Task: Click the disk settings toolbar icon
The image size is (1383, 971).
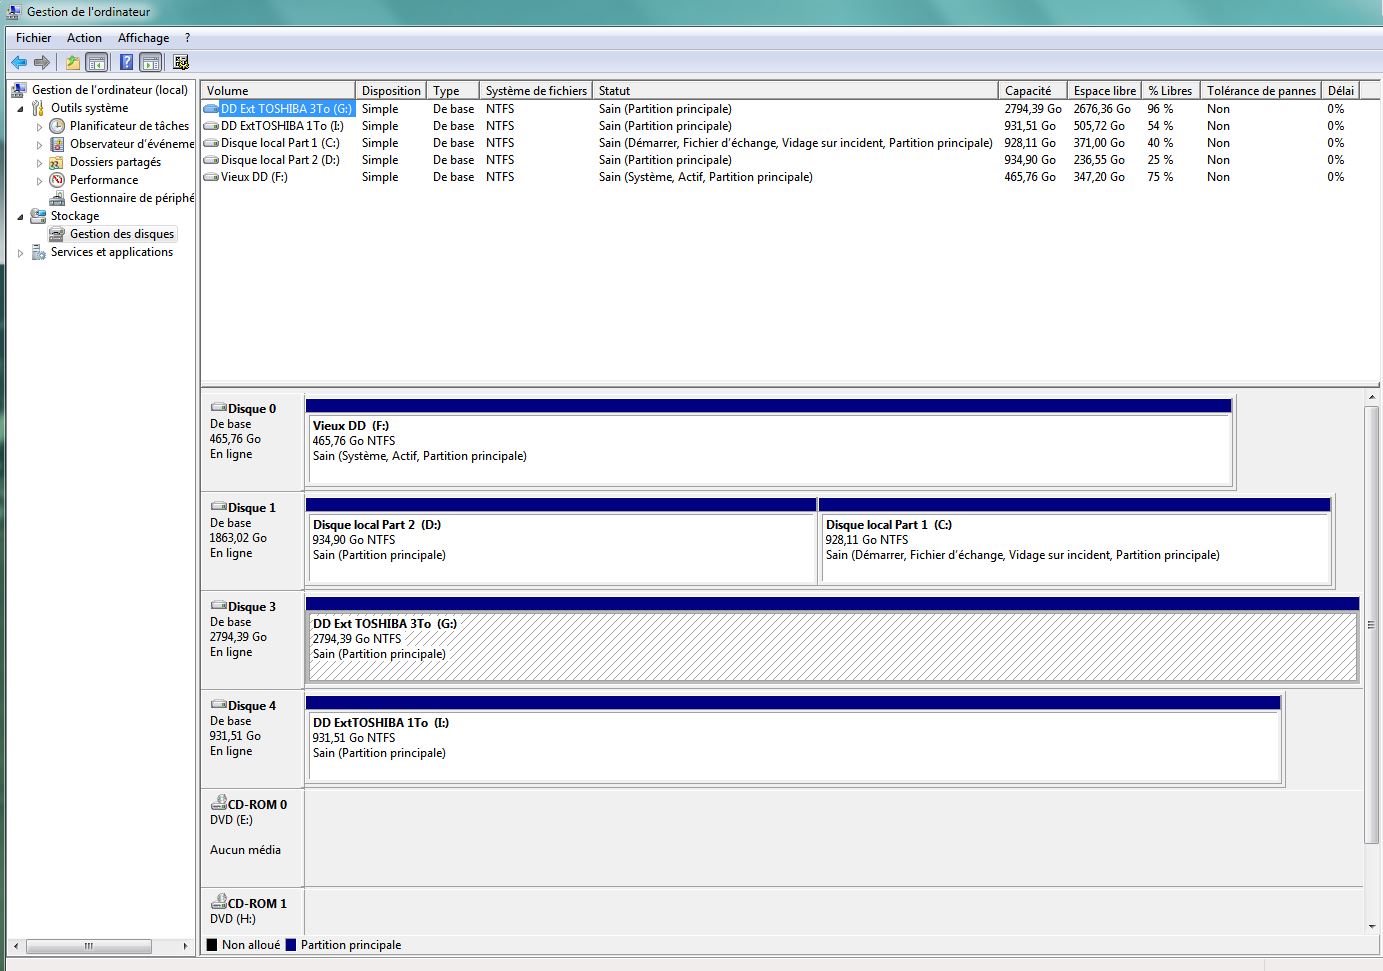Action: (181, 62)
